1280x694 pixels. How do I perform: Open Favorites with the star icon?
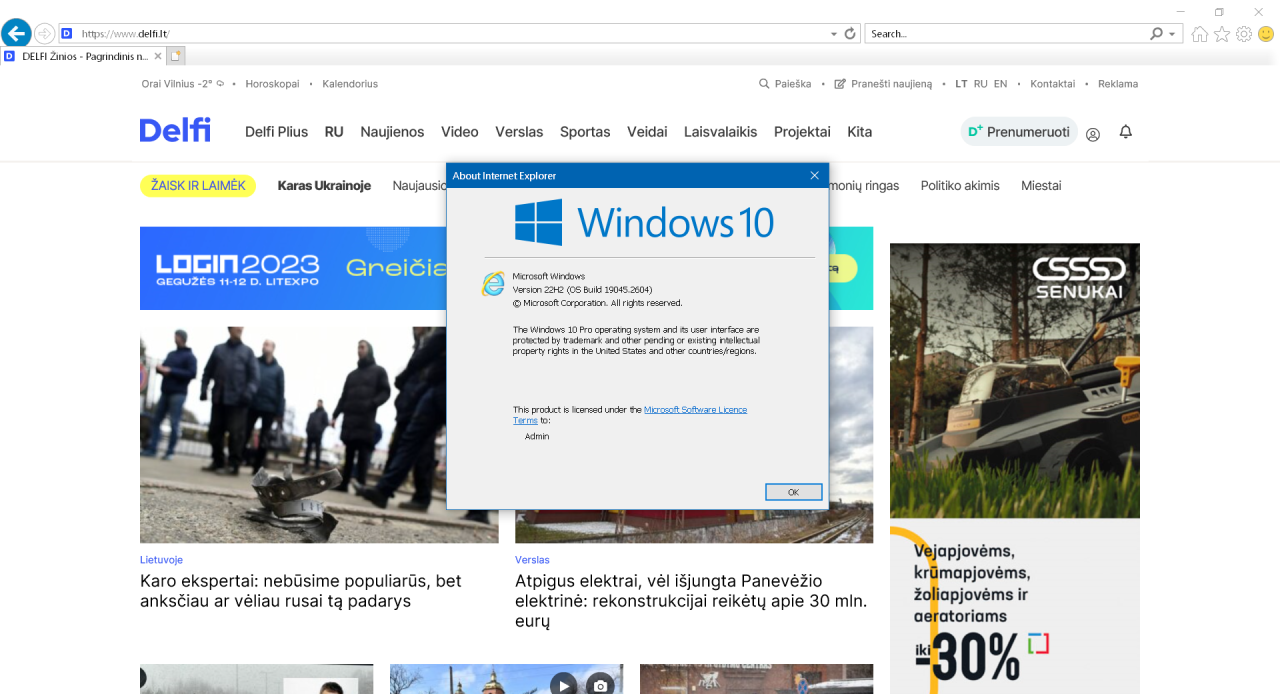[x=1222, y=34]
